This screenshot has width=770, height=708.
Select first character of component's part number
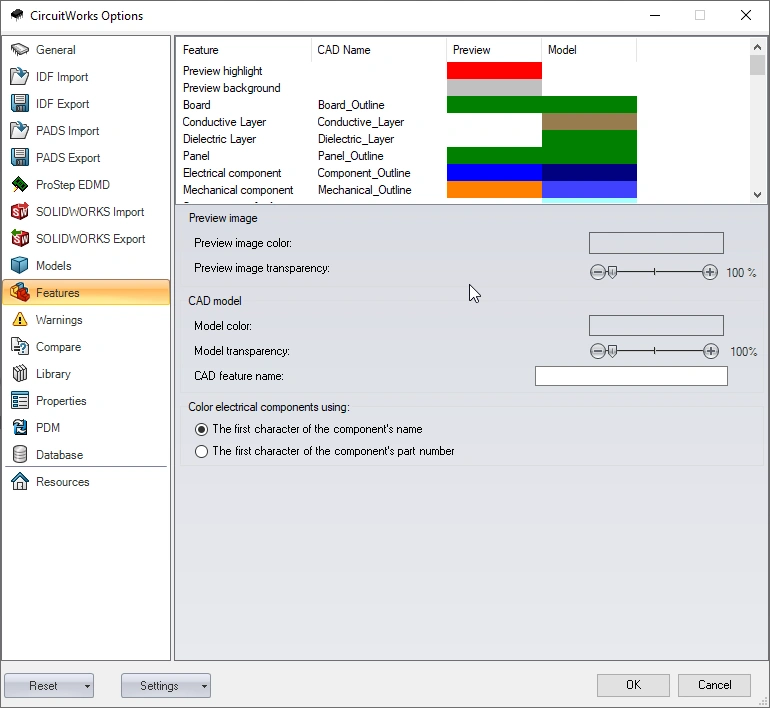coord(201,451)
